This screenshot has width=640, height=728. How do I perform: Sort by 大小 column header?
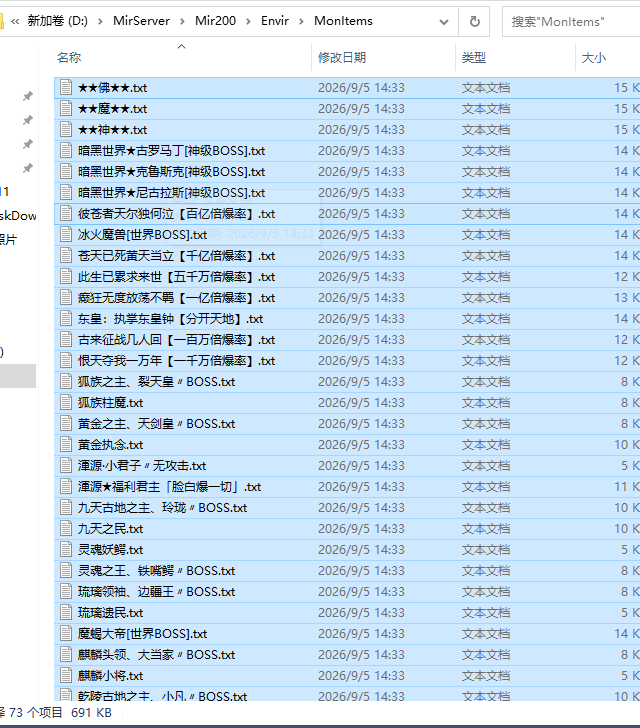click(x=594, y=58)
